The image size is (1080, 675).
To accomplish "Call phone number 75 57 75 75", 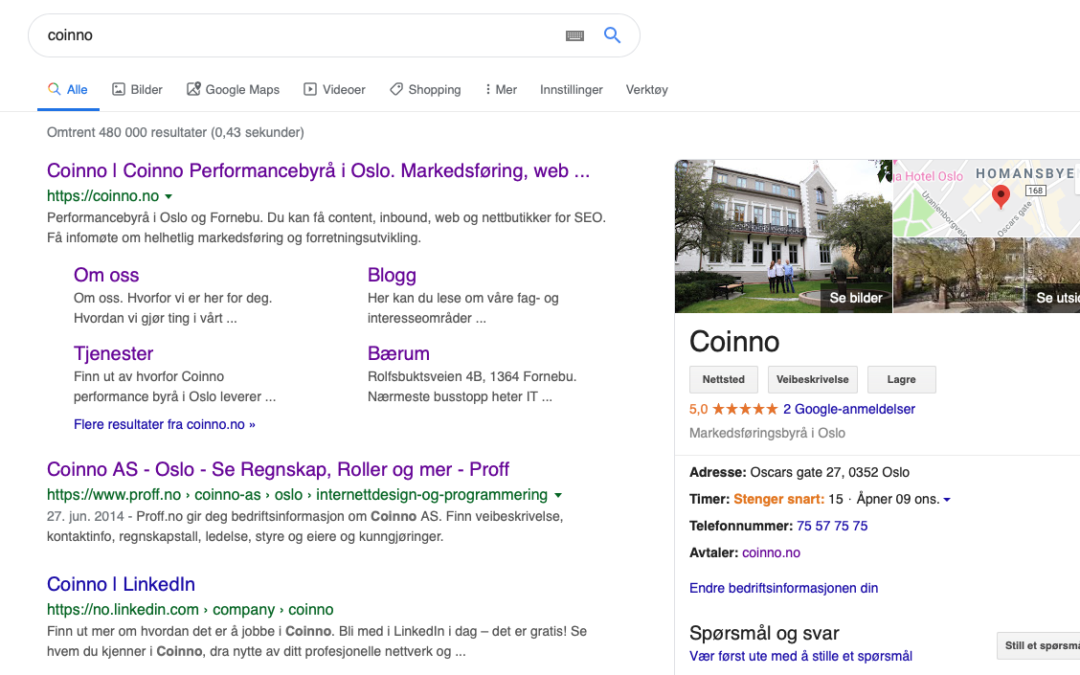I will [832, 526].
